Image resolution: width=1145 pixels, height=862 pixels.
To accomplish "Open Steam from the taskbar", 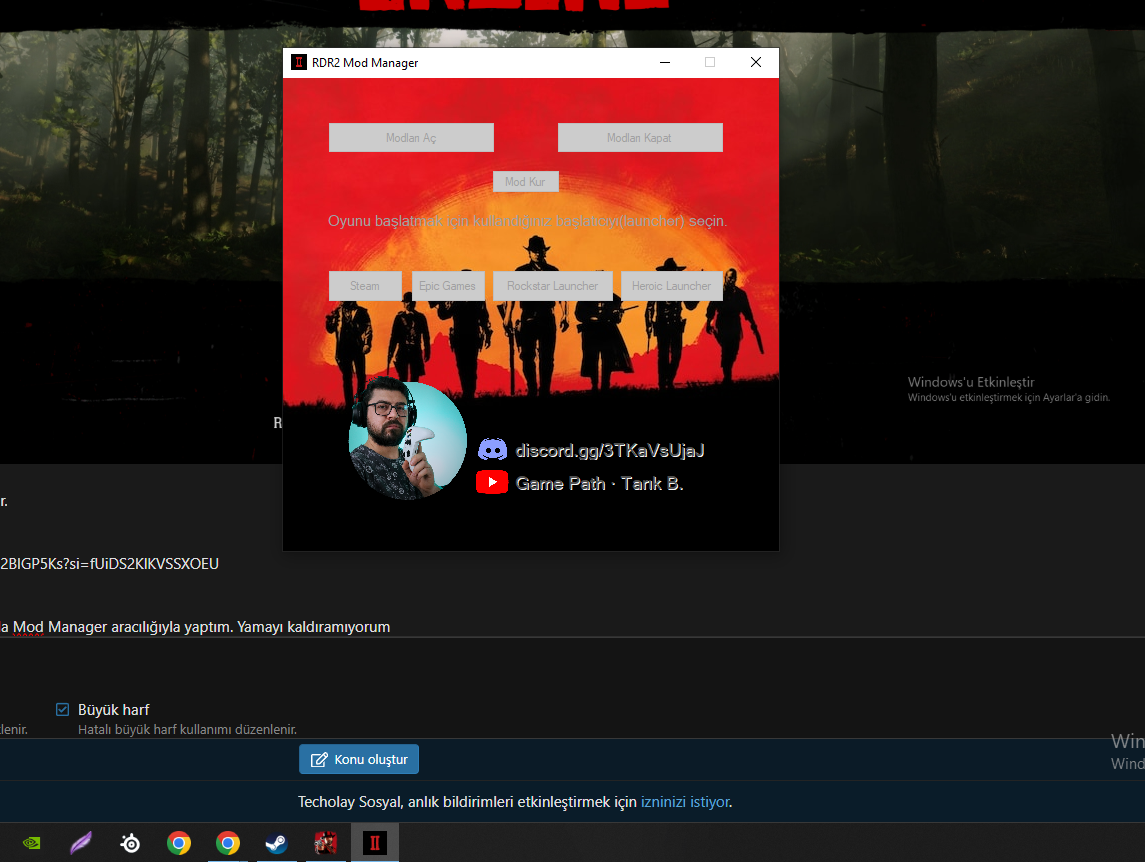I will coord(276,843).
